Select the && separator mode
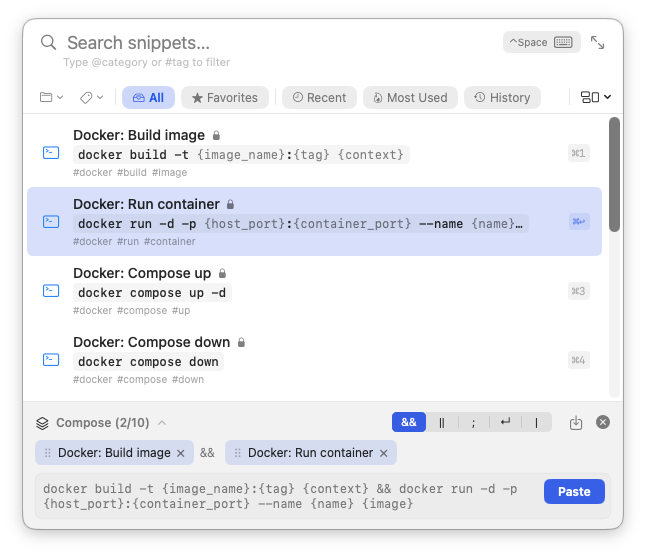This screenshot has height=556, width=646. [x=409, y=422]
